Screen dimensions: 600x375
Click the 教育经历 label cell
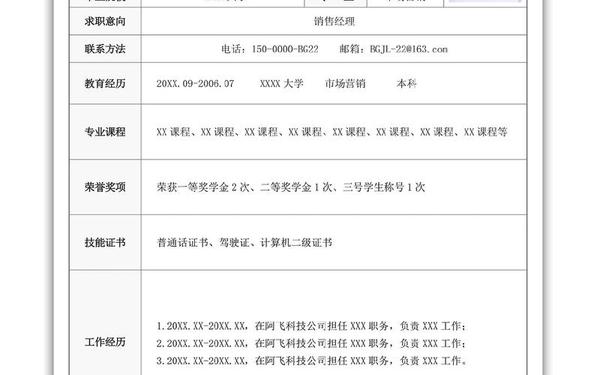tap(105, 83)
